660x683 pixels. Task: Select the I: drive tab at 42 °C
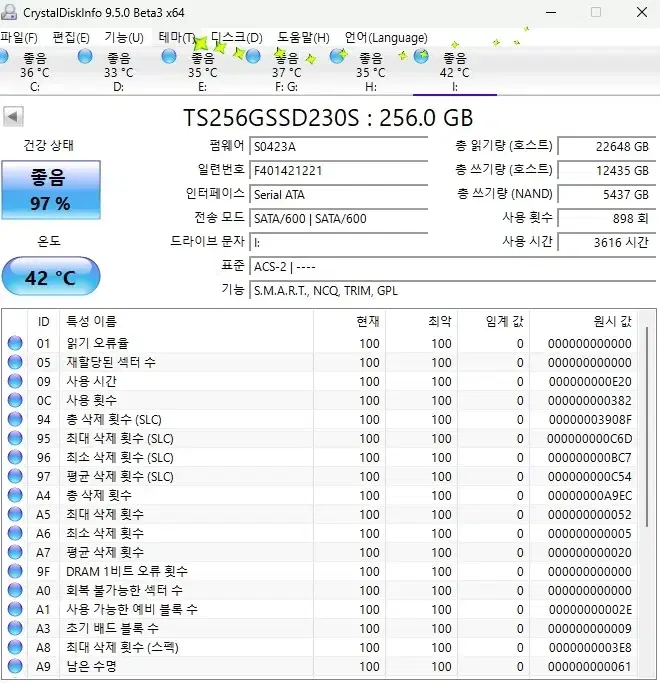tap(454, 71)
